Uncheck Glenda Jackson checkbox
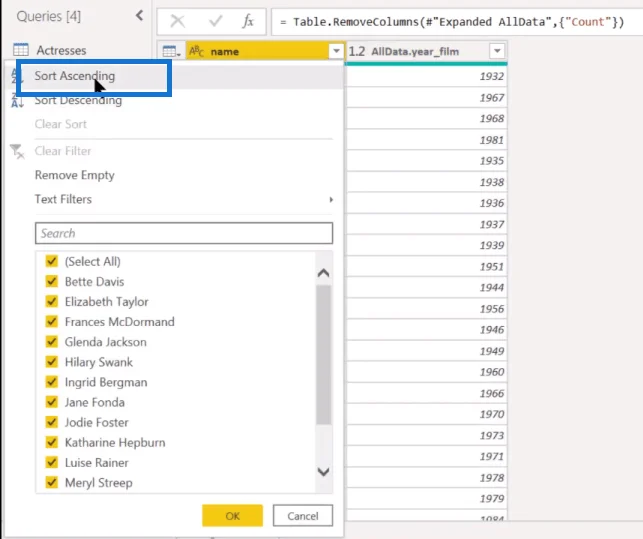 click(x=52, y=341)
